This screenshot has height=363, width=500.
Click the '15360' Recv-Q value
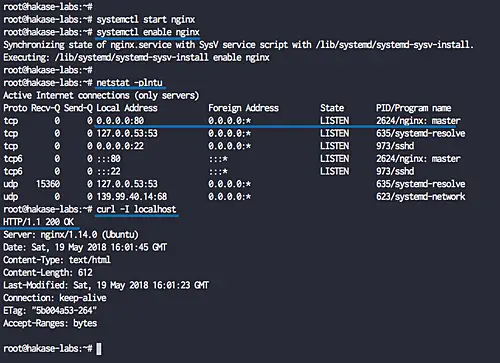48,184
